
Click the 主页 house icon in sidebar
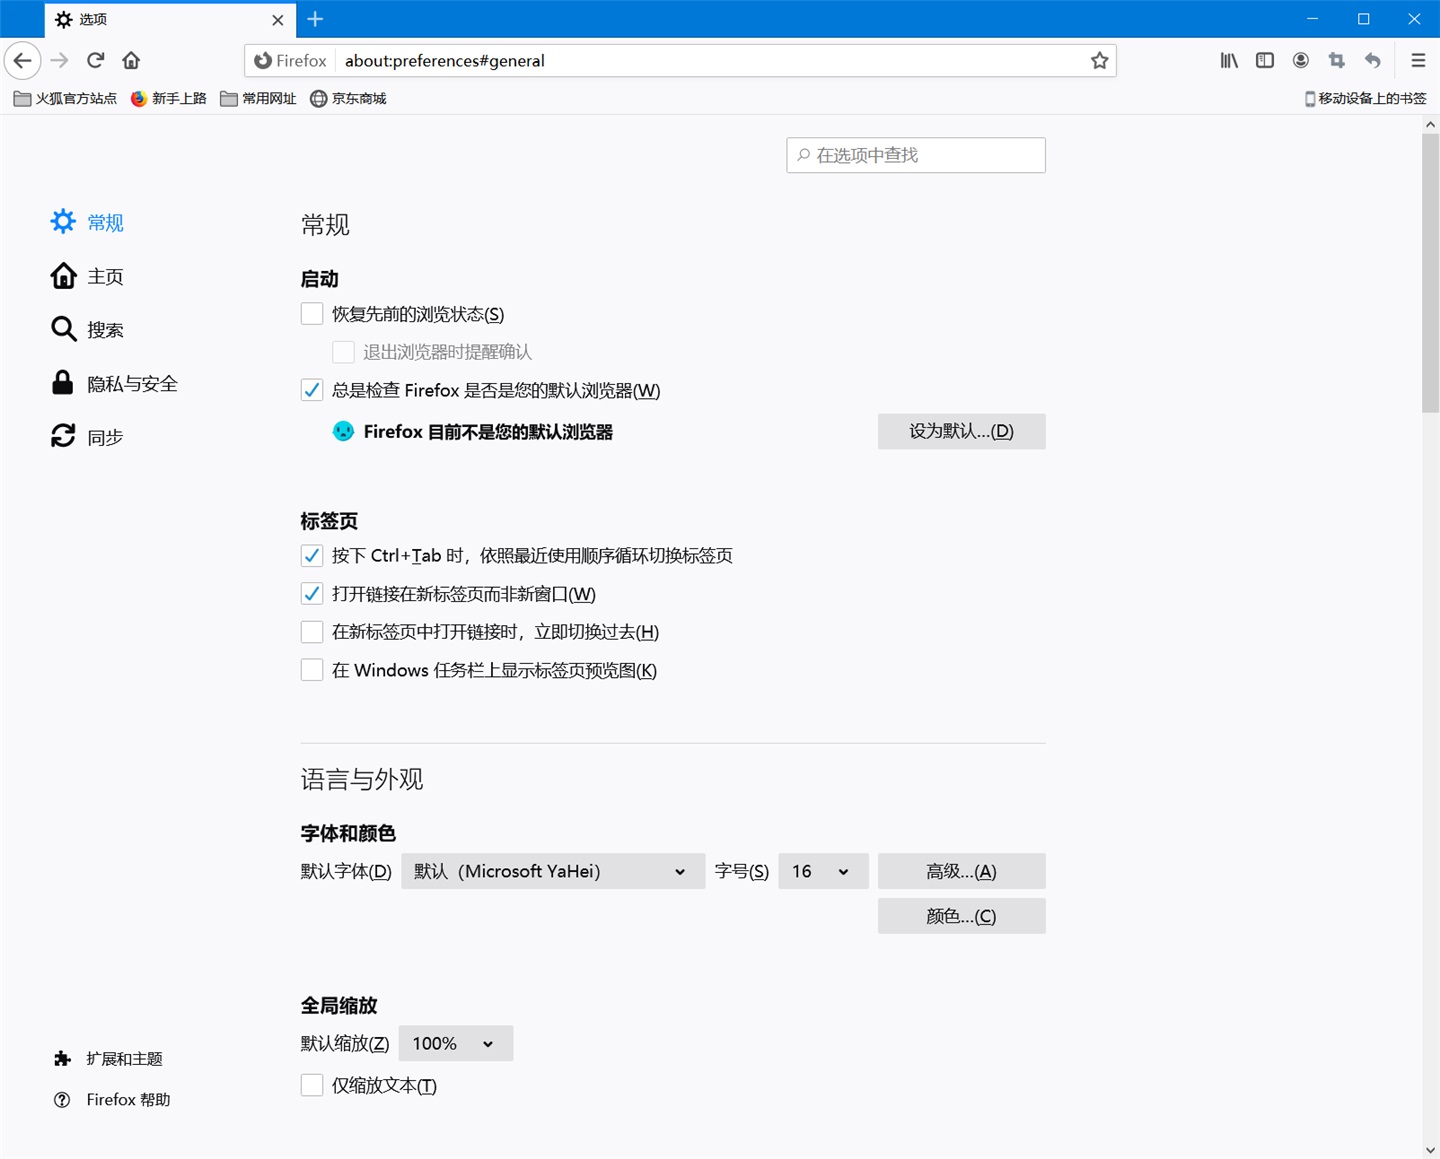tap(63, 276)
